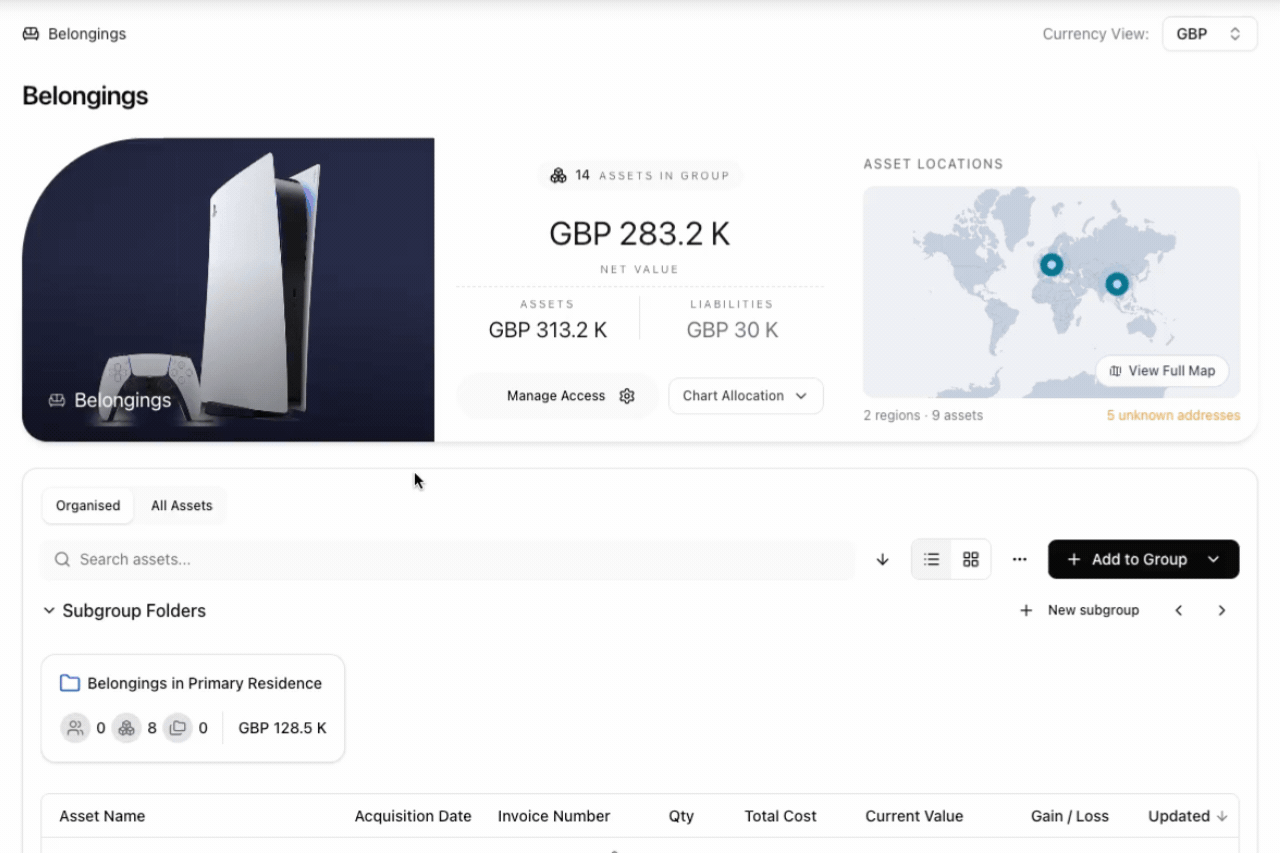Click the cubes assets icon on subgroup card
This screenshot has width=1280, height=853.
pyautogui.click(x=126, y=728)
